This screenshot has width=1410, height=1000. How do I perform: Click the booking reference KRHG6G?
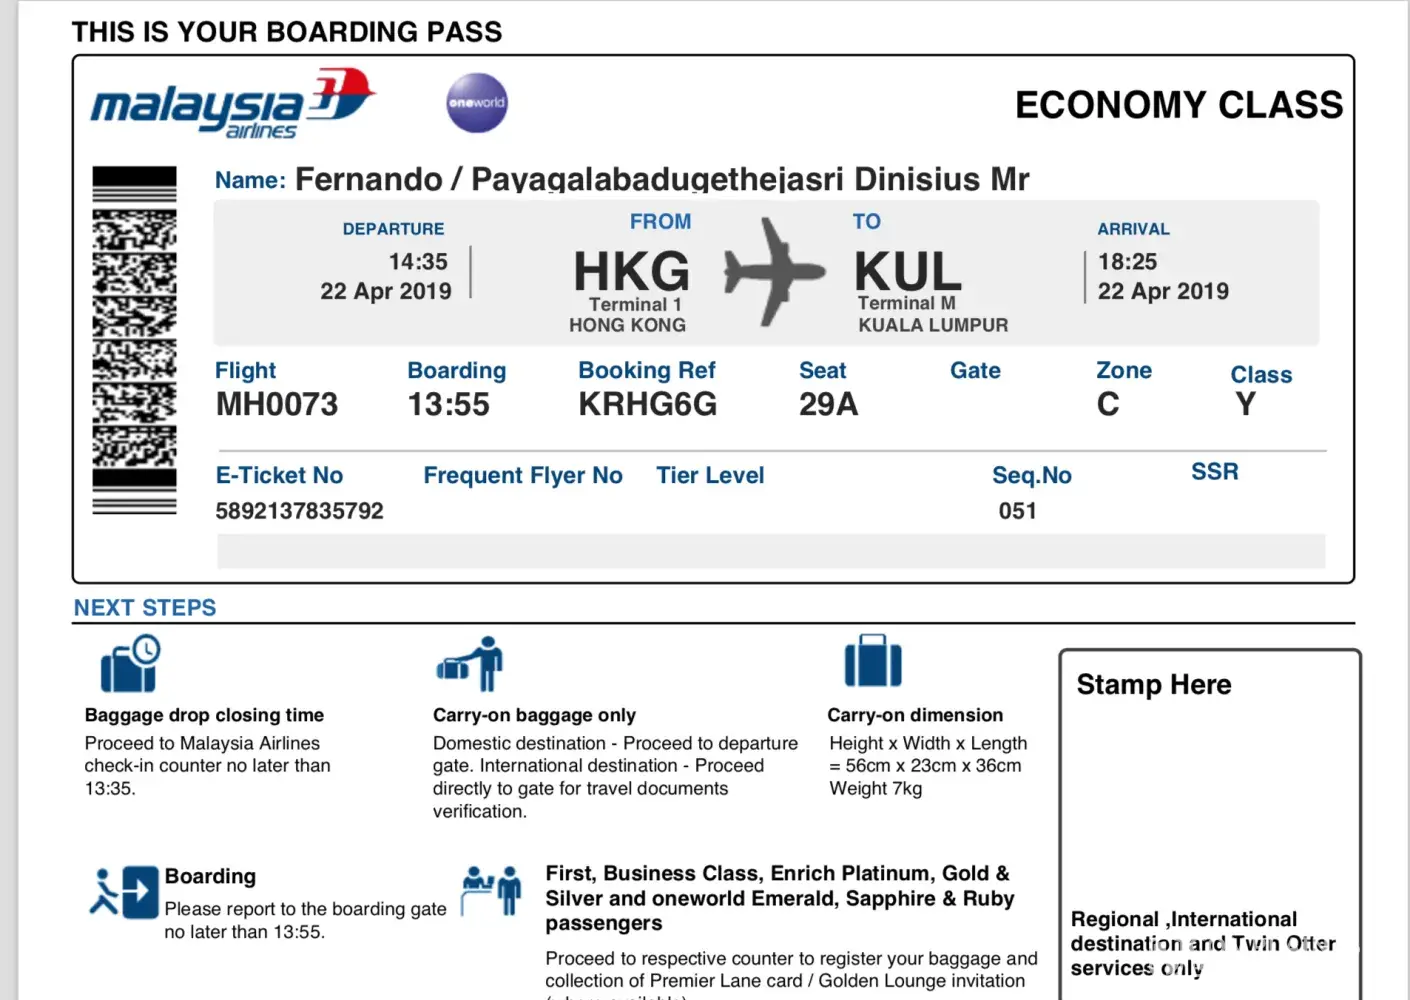pos(648,404)
